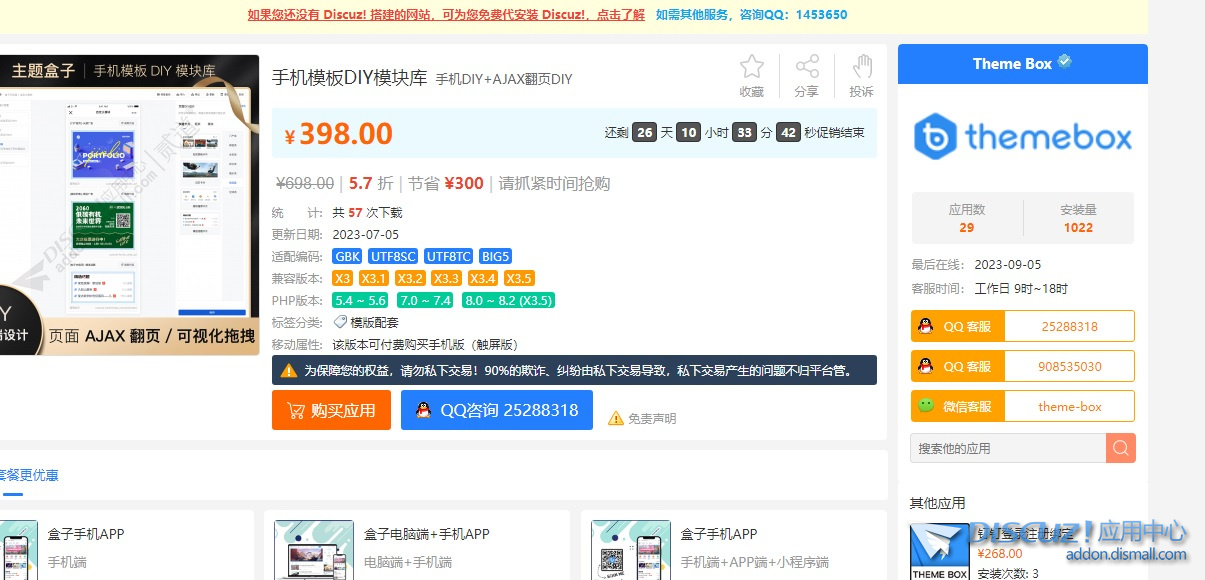This screenshot has height=580, width=1205.
Task: Select the BIG5 encoding tag
Action: [x=496, y=256]
